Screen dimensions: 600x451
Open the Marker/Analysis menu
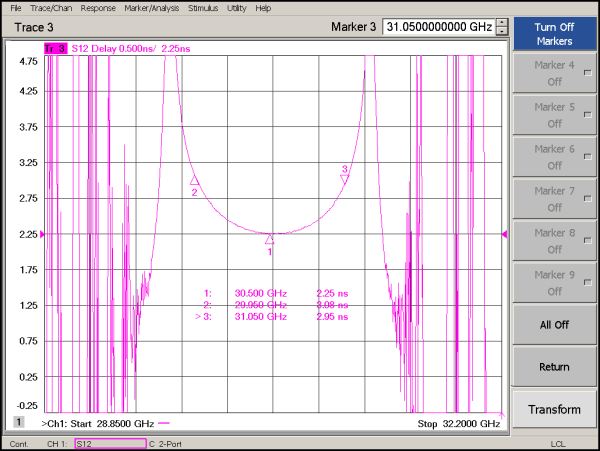pyautogui.click(x=151, y=8)
